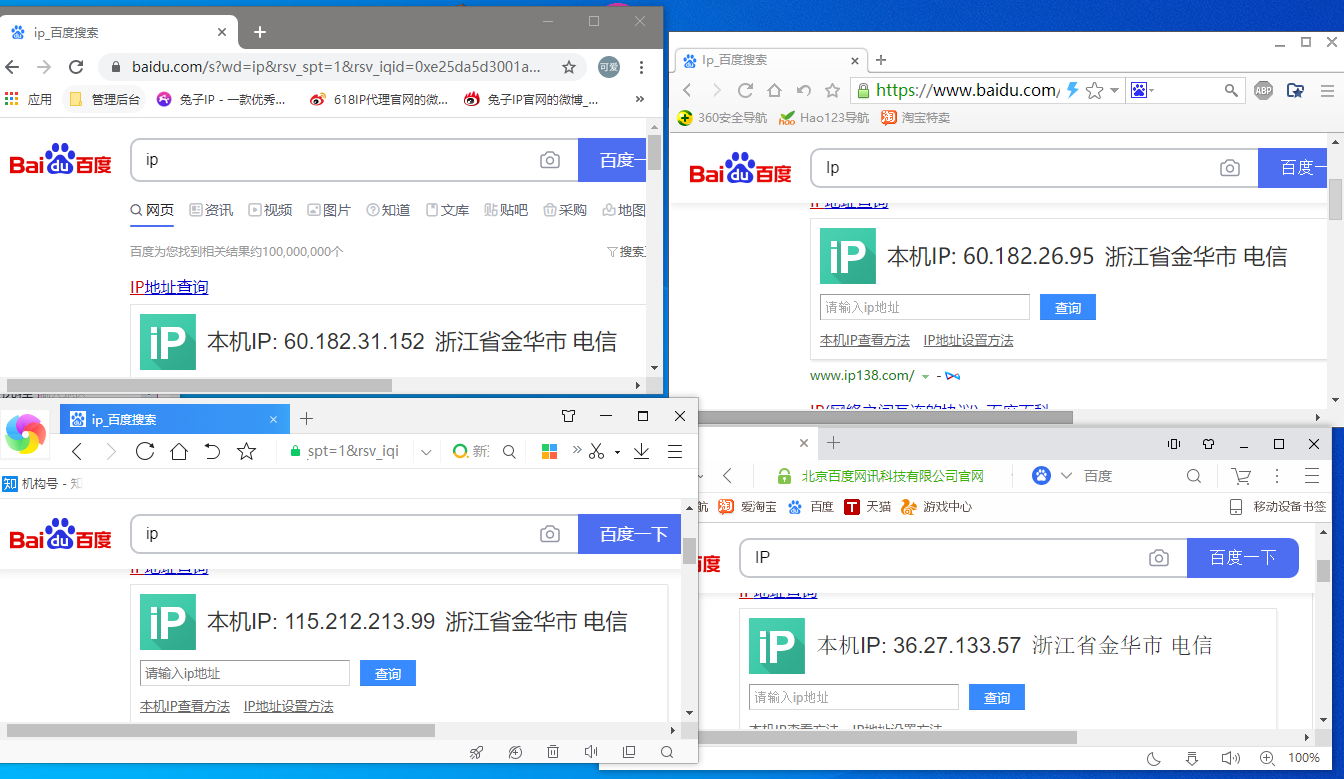1344x779 pixels.
Task: Enable night mode with the moon icon
Action: (1153, 759)
